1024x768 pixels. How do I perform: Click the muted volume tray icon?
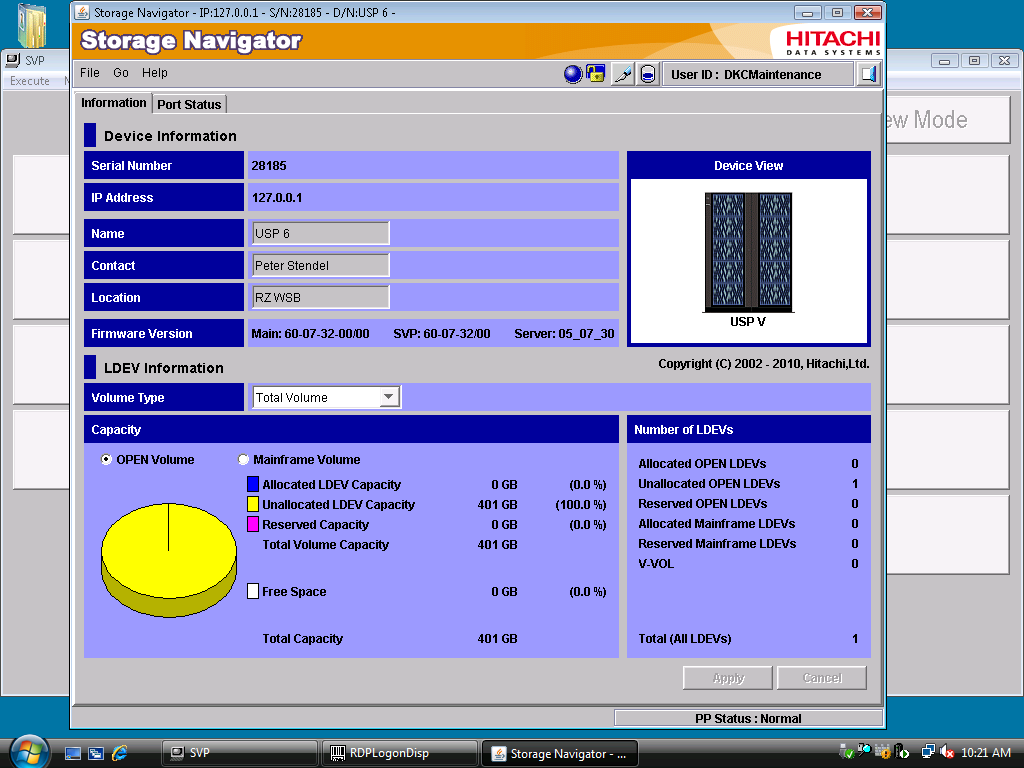click(x=947, y=753)
